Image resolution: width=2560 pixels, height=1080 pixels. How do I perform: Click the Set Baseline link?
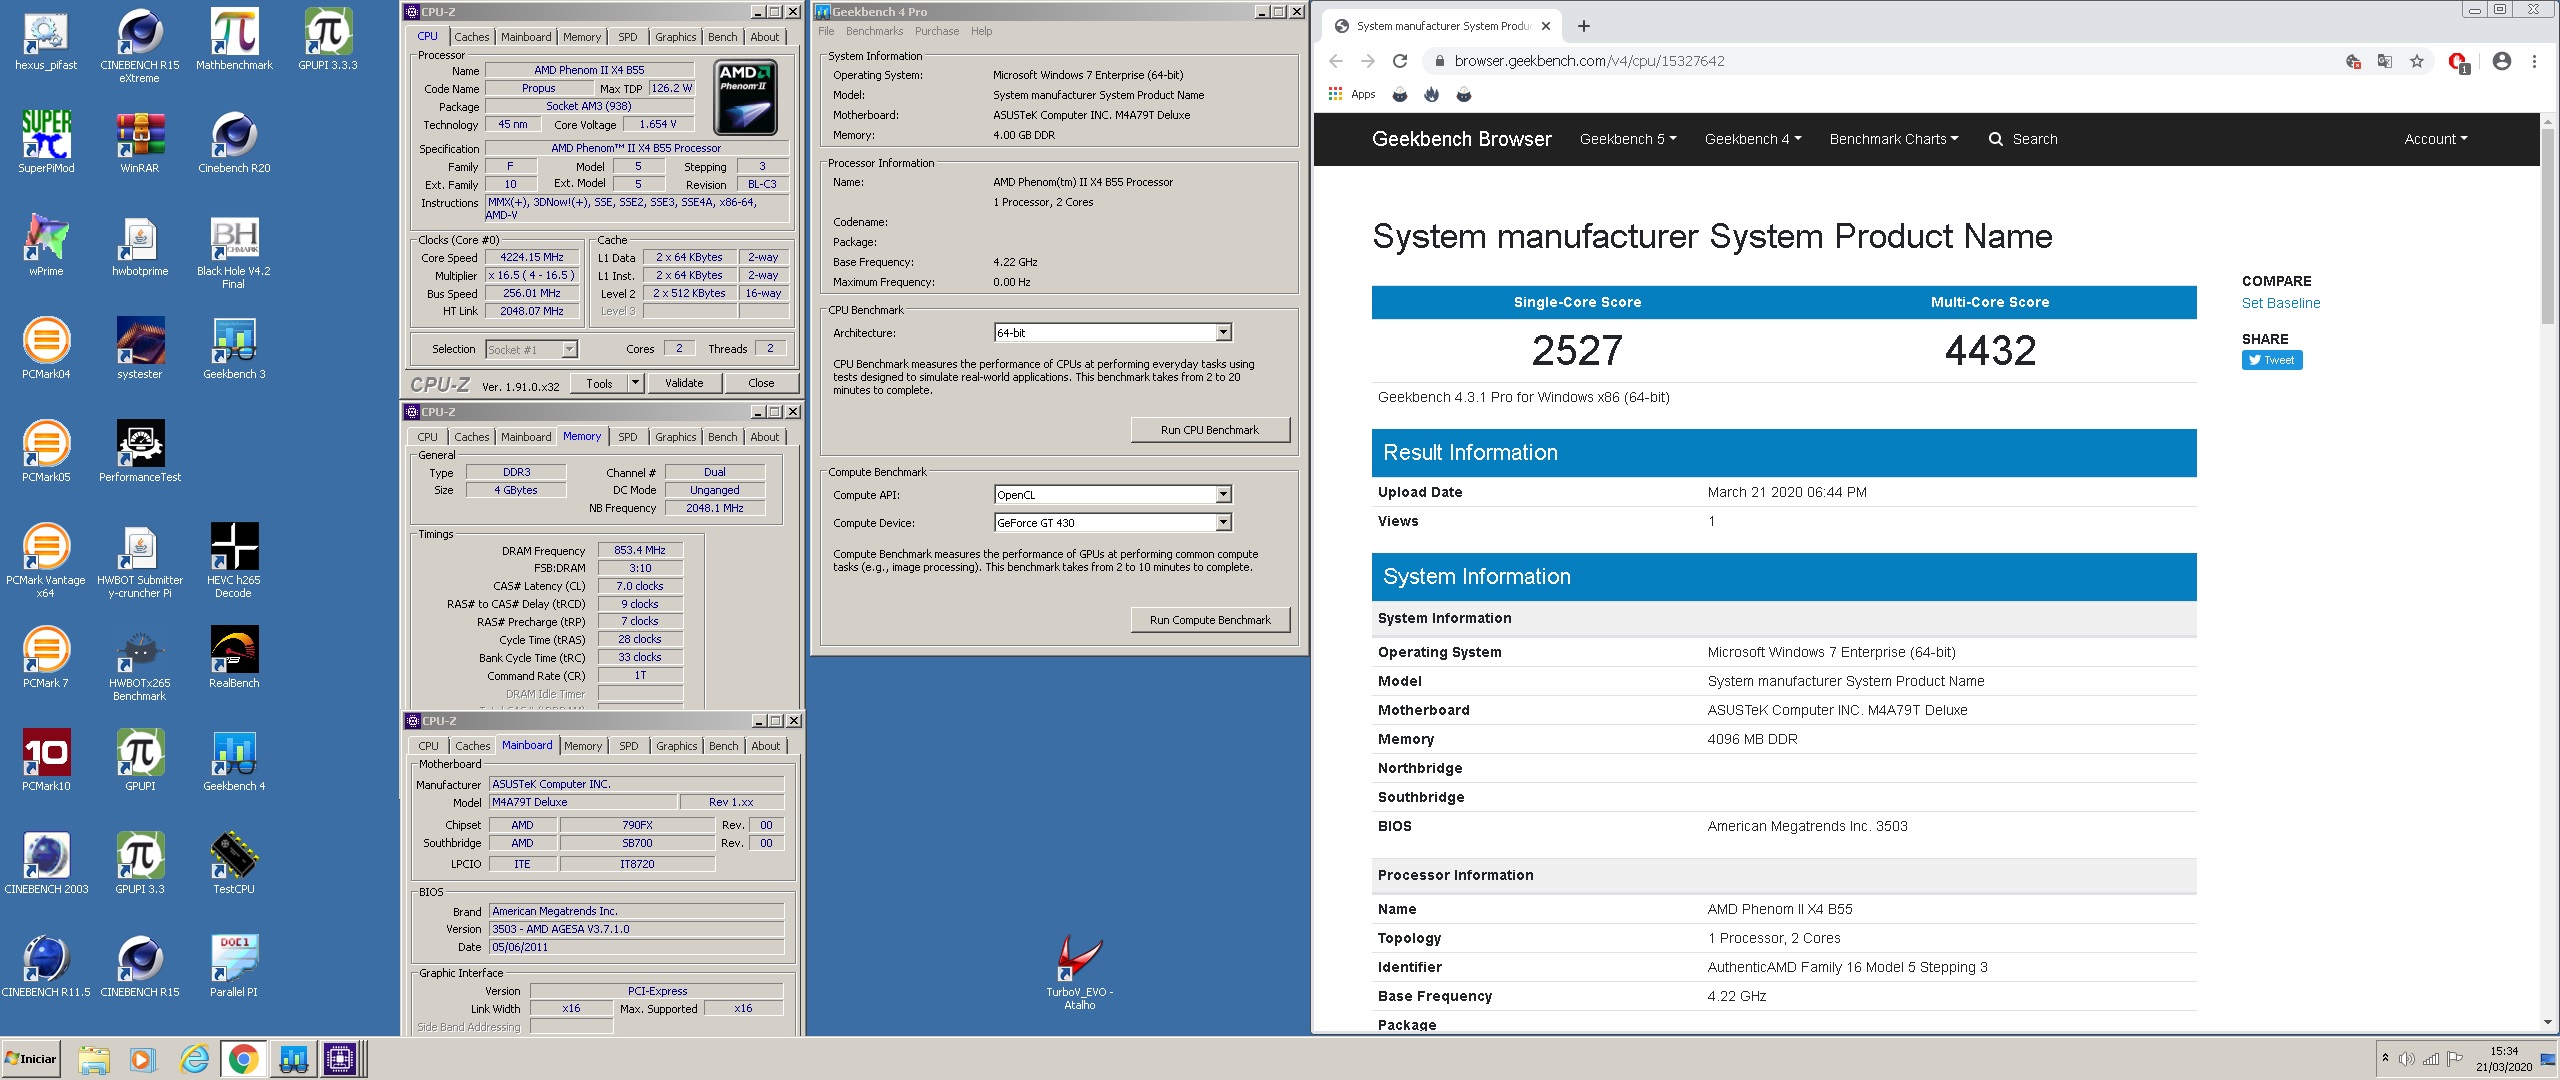(x=2281, y=303)
